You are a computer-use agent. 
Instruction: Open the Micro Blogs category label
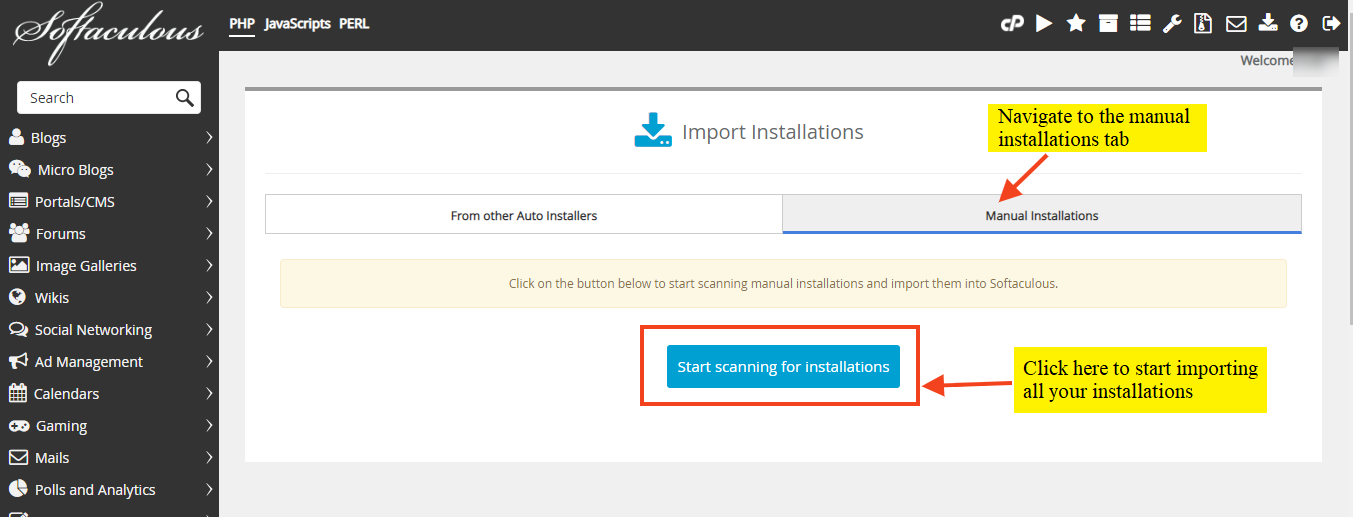76,170
